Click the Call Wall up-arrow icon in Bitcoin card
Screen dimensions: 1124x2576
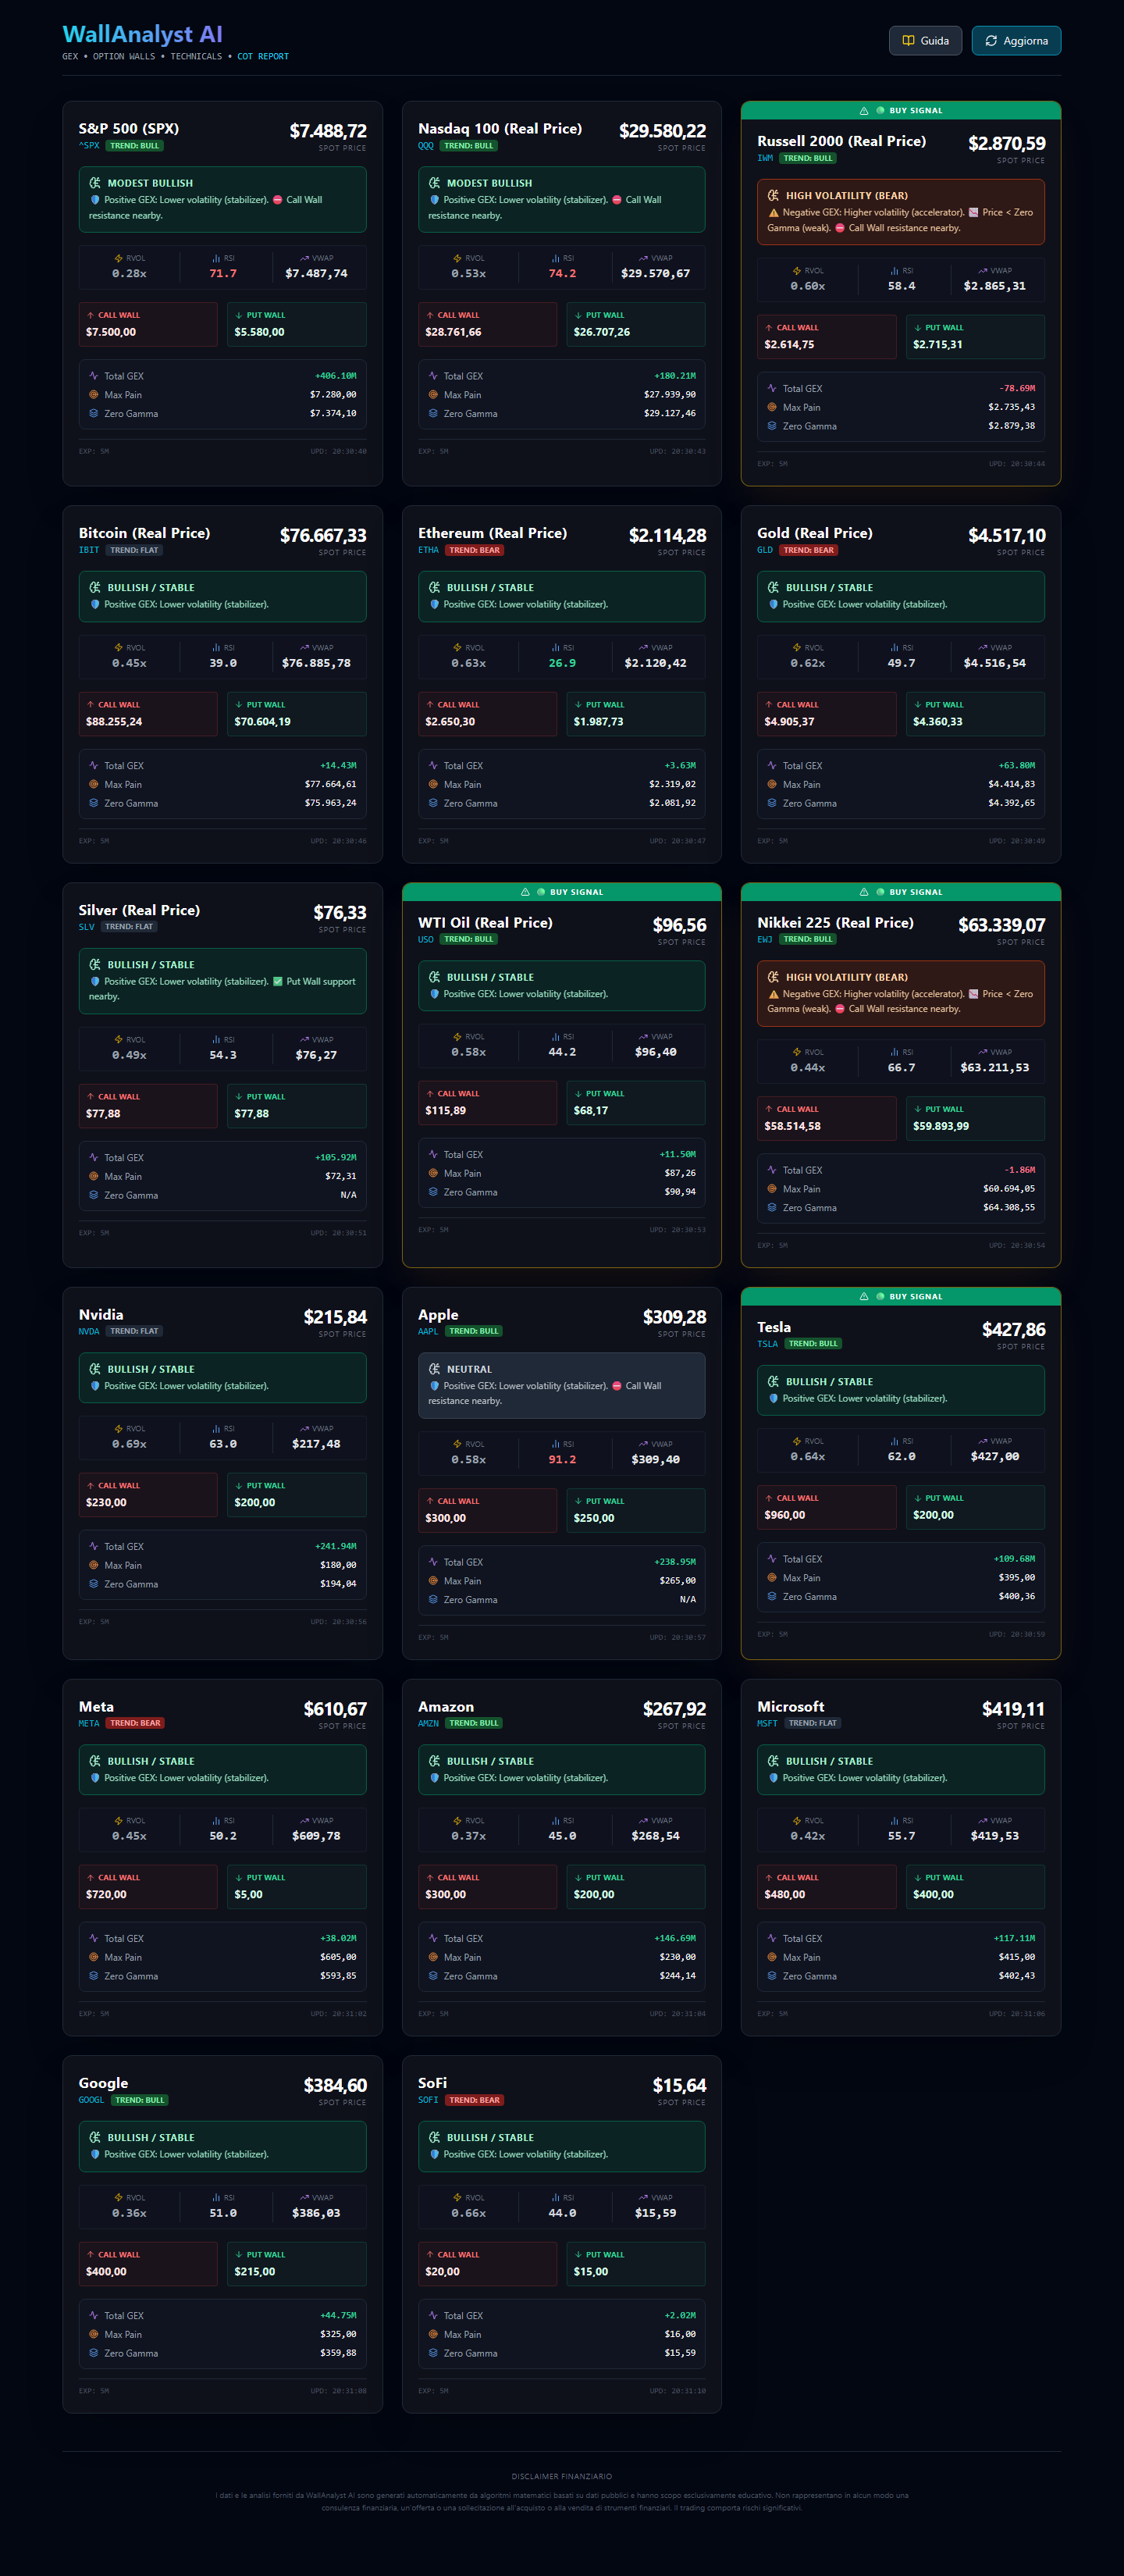click(91, 705)
